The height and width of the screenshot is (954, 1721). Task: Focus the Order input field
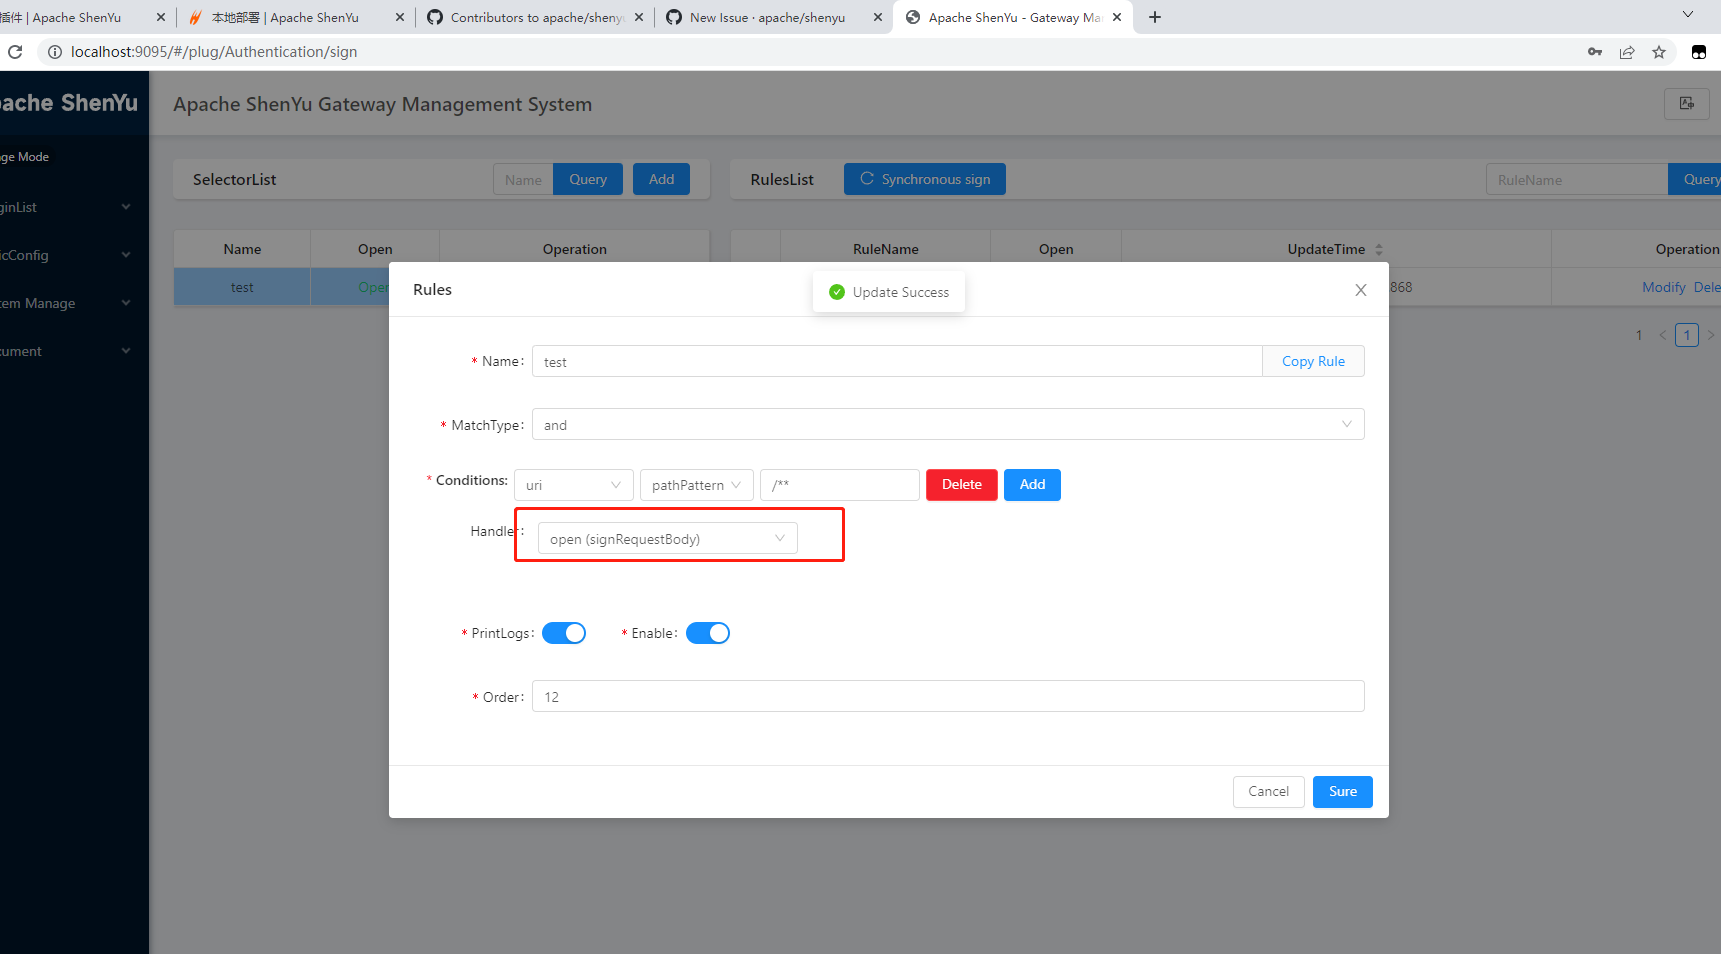(948, 696)
